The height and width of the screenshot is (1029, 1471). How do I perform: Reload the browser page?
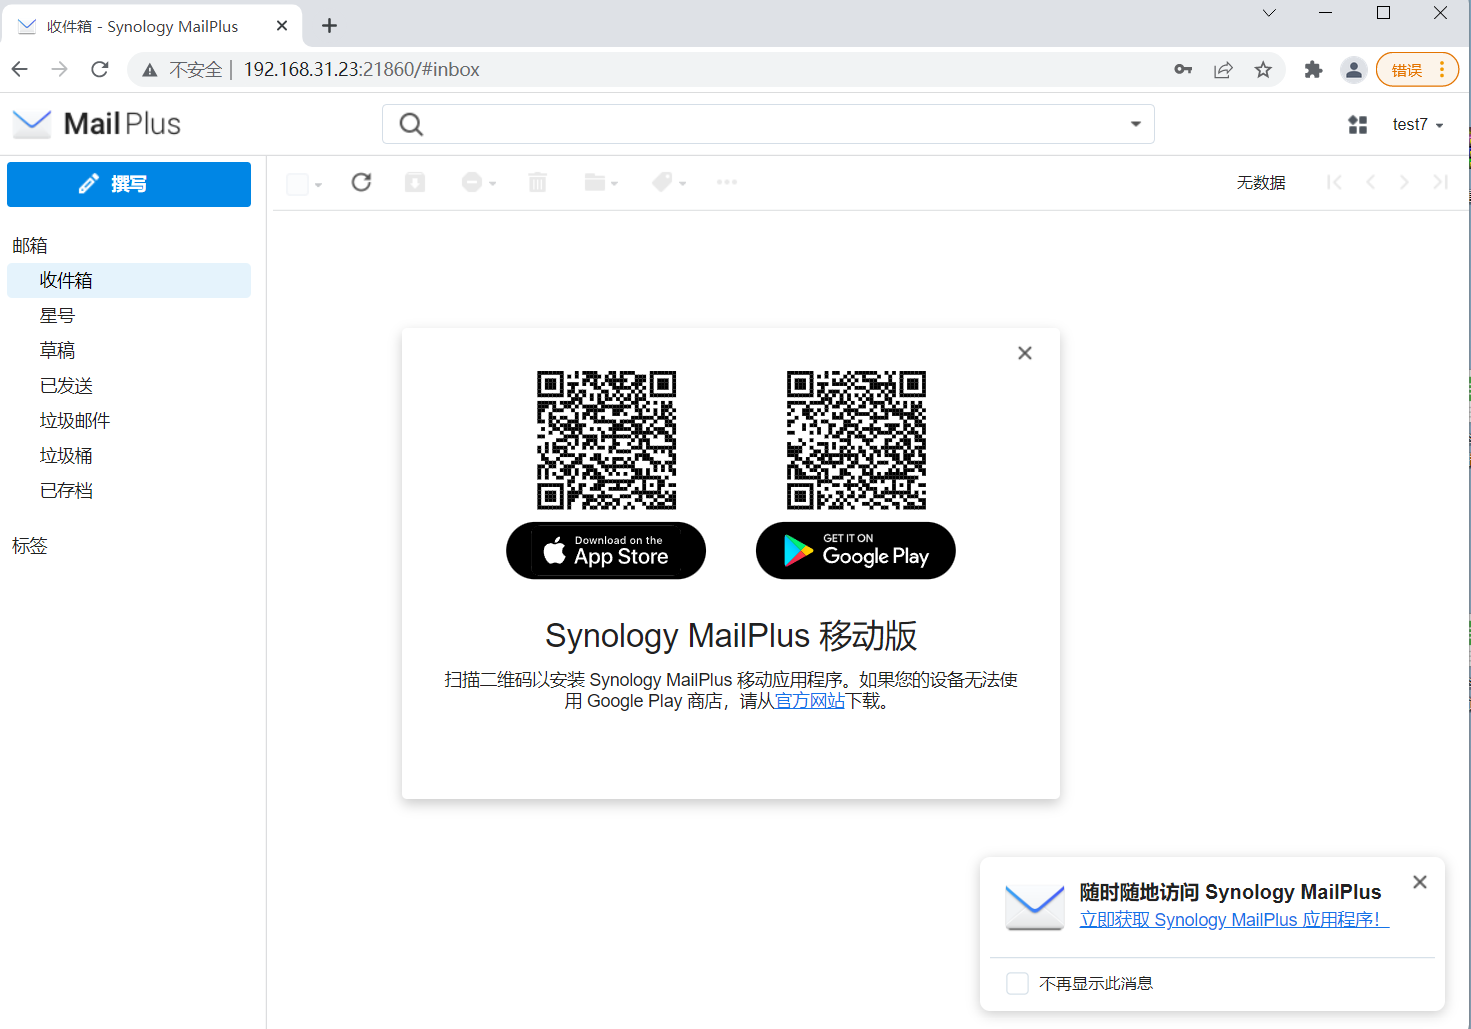point(99,69)
